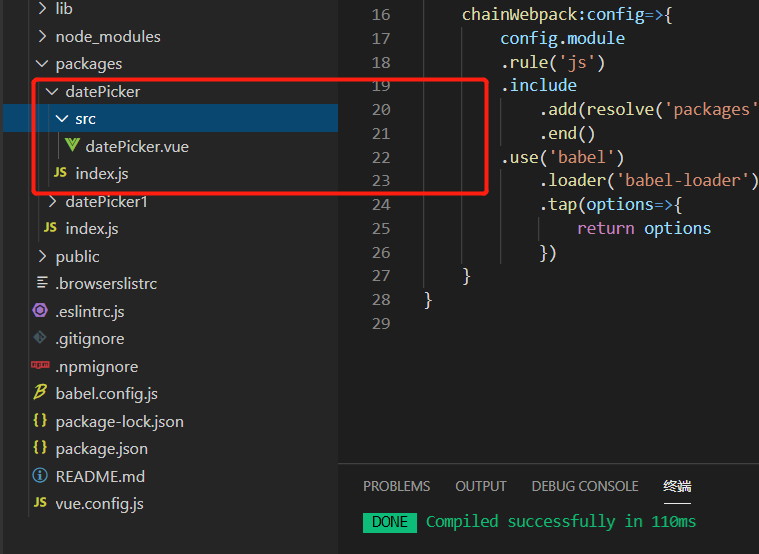The image size is (759, 554).
Task: Expand the datePicker1 folder chevron
Action: [53, 201]
